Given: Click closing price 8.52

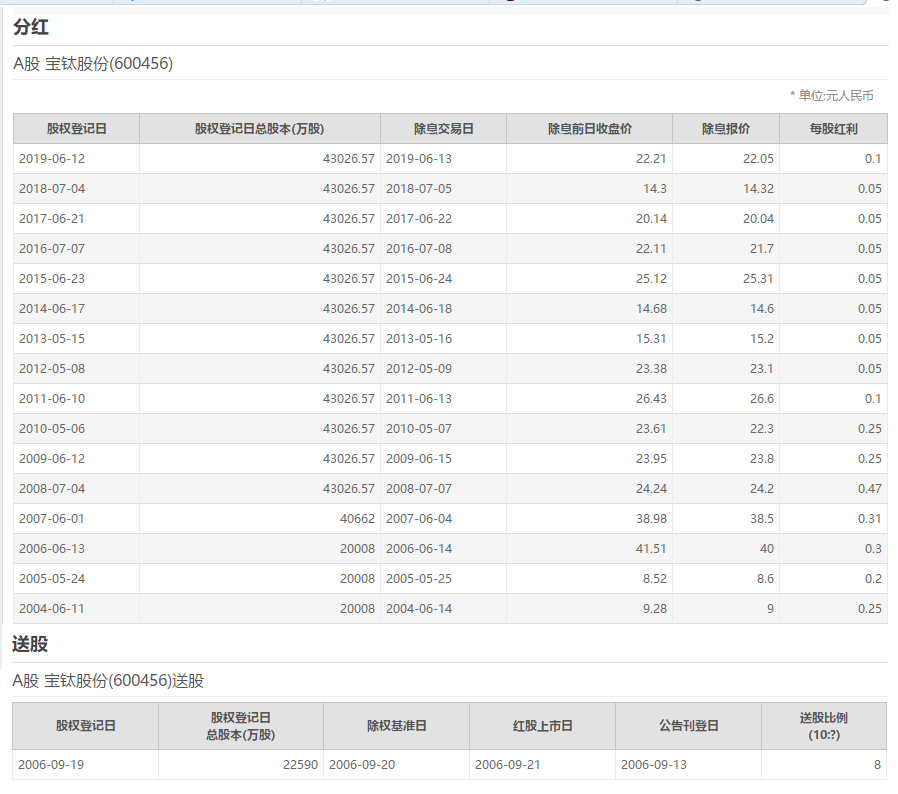Looking at the screenshot, I should (655, 579).
